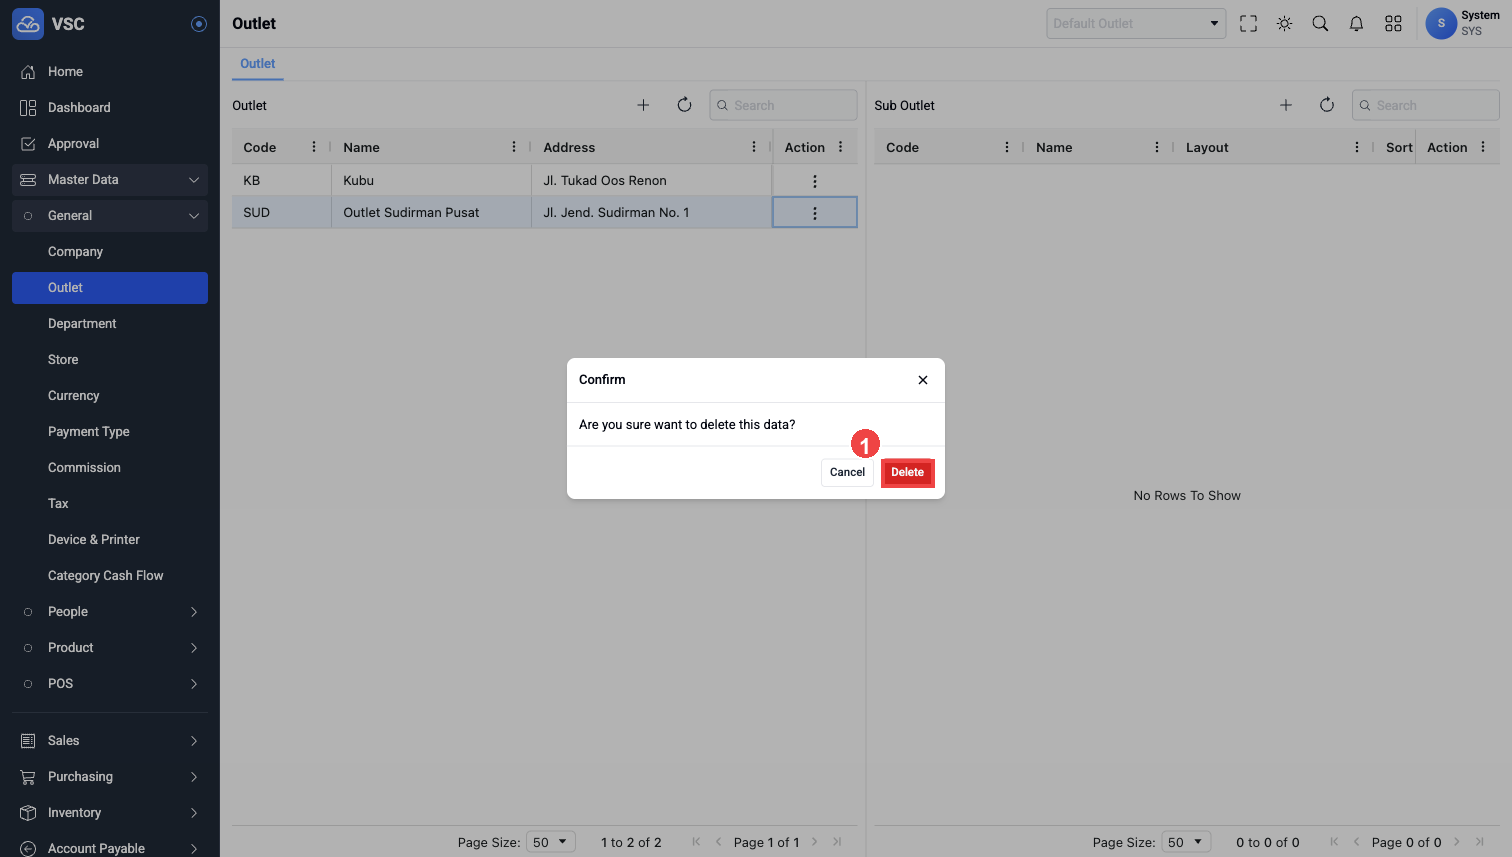This screenshot has width=1512, height=857.
Task: Go to previous page in Sub Outlet table
Action: coord(1356,842)
